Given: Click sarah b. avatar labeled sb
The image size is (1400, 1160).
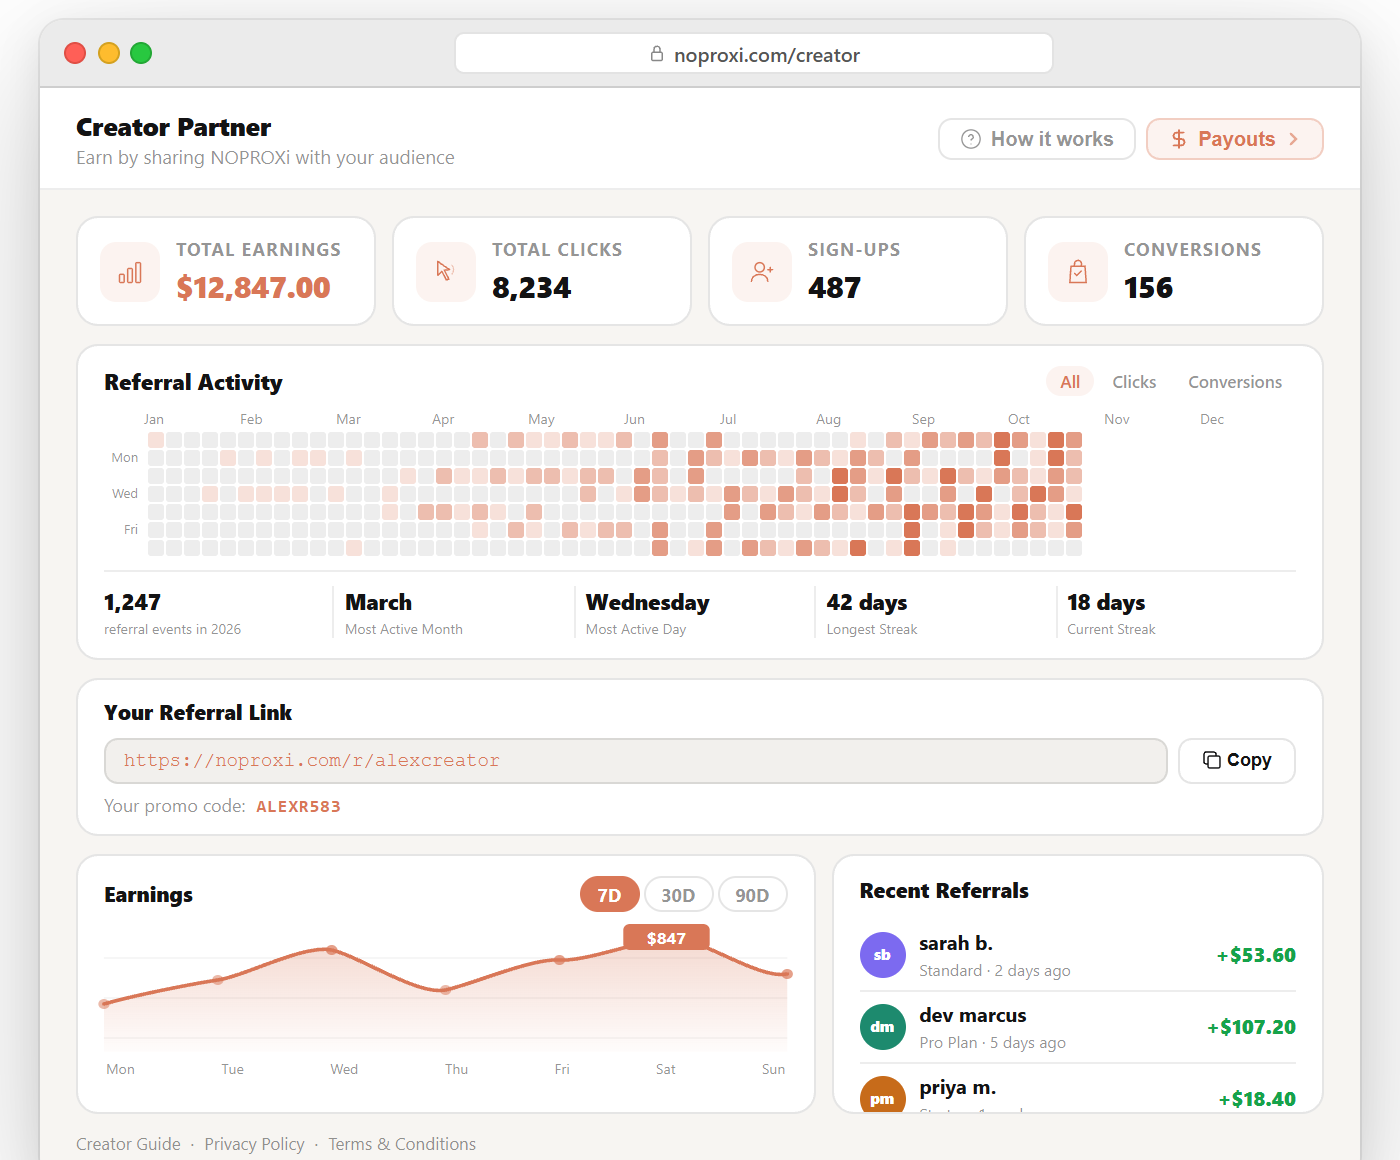Looking at the screenshot, I should pos(882,955).
